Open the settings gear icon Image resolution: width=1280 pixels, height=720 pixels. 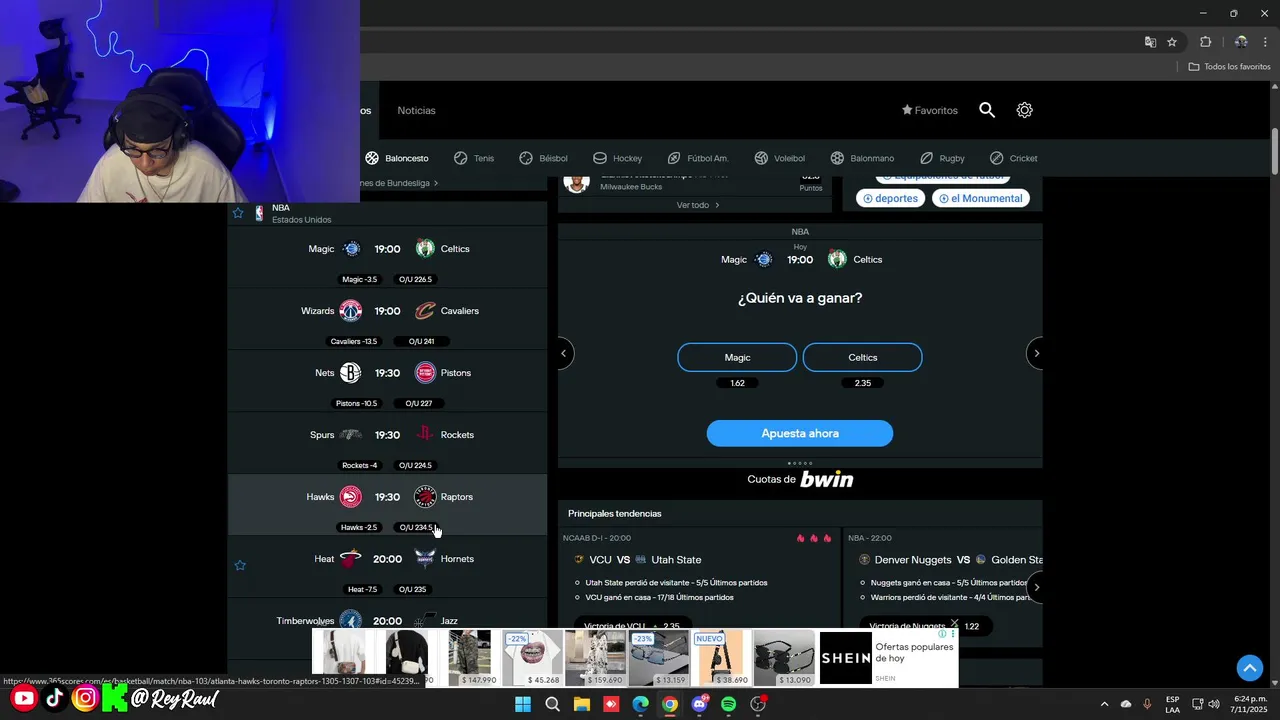(1024, 110)
